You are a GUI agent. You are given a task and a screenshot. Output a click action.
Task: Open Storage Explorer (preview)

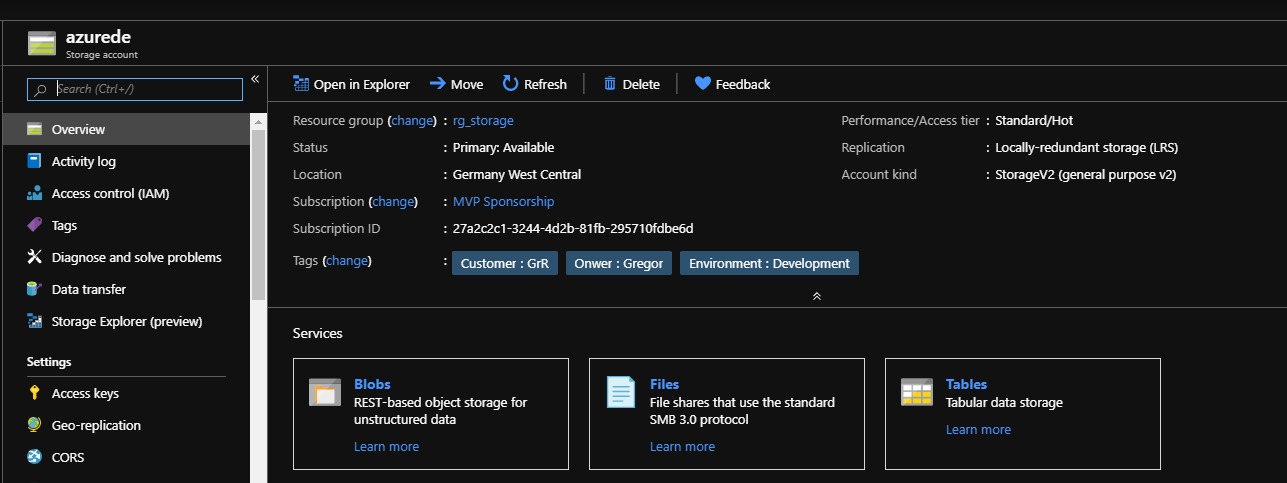pyautogui.click(x=125, y=321)
